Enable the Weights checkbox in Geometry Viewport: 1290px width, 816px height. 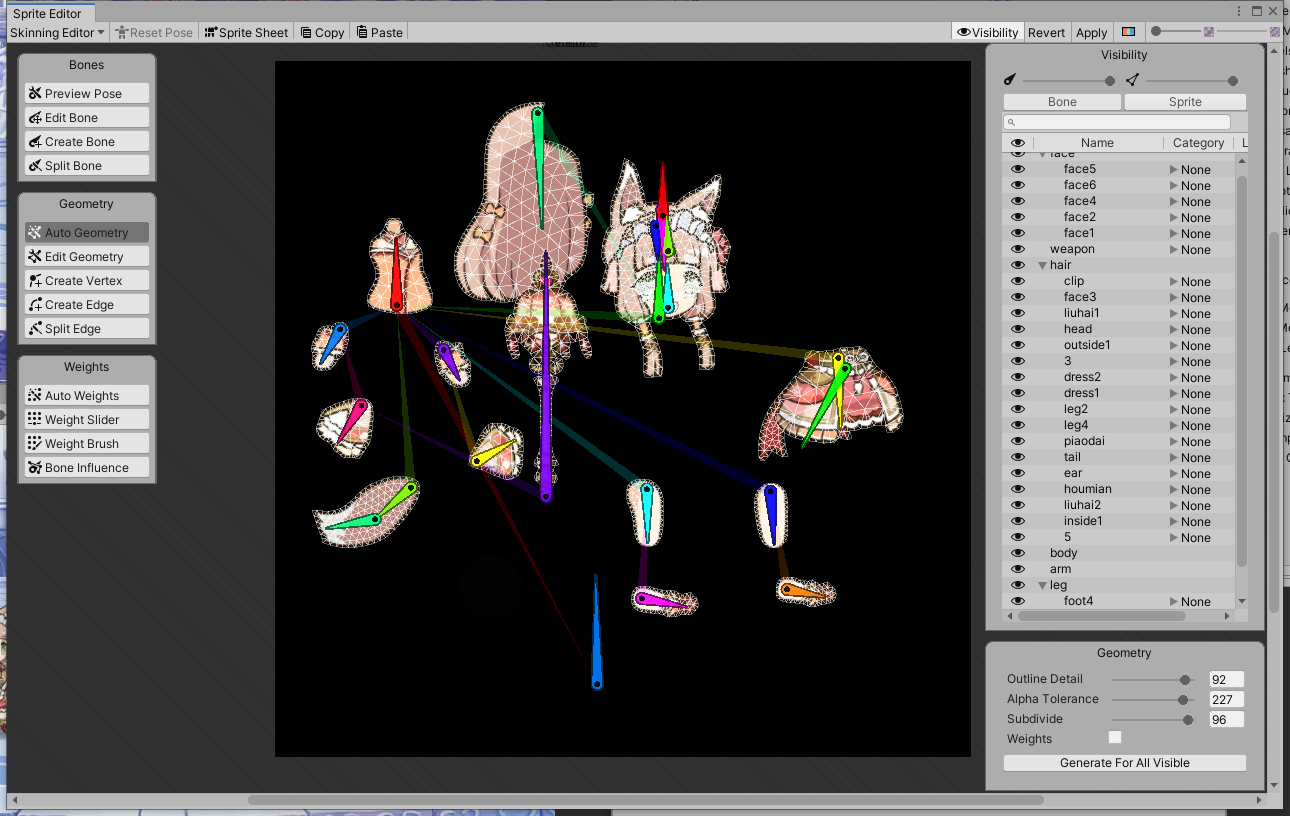pyautogui.click(x=1115, y=738)
